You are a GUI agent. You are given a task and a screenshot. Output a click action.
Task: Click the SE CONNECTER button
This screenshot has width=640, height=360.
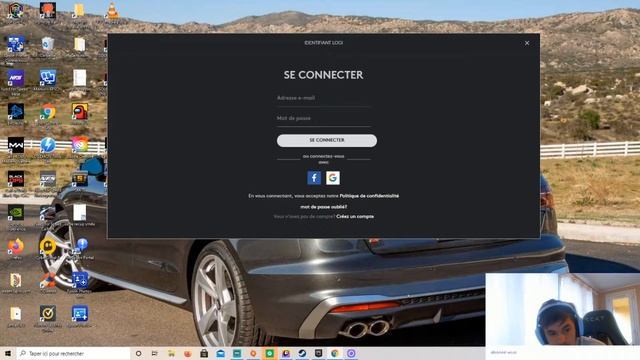coord(327,140)
